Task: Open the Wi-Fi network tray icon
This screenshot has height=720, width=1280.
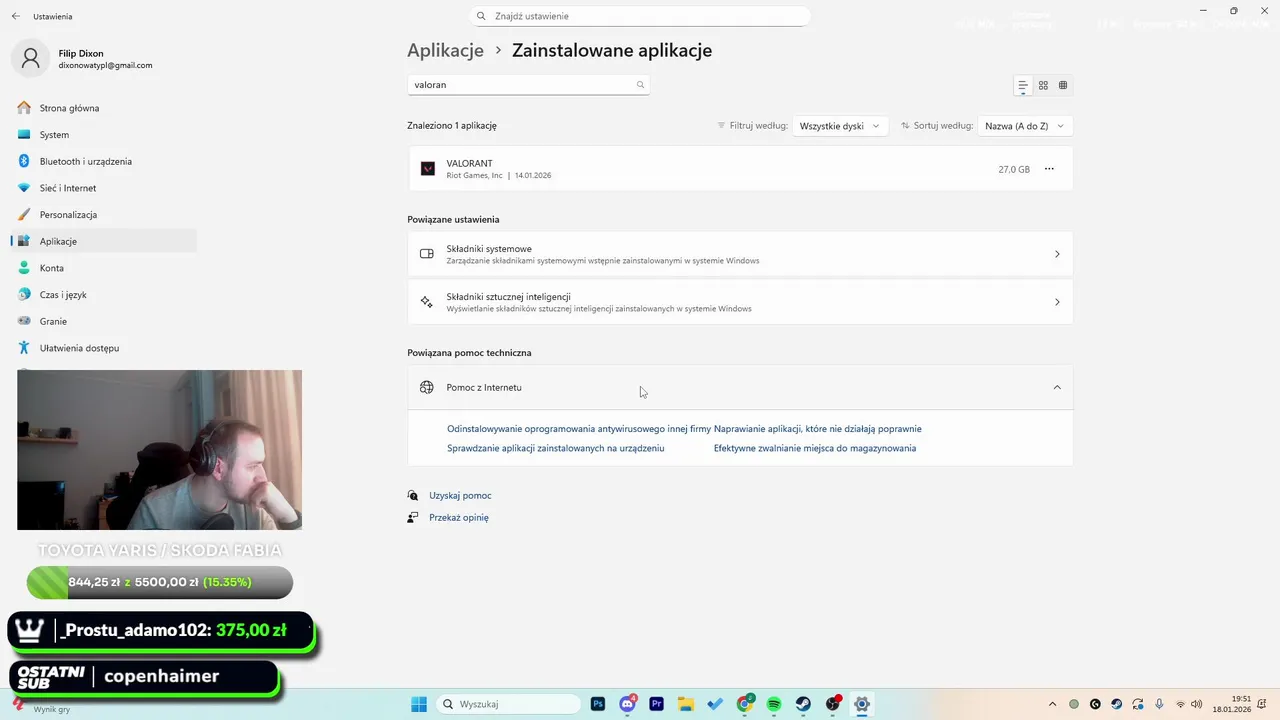Action: tap(1180, 704)
